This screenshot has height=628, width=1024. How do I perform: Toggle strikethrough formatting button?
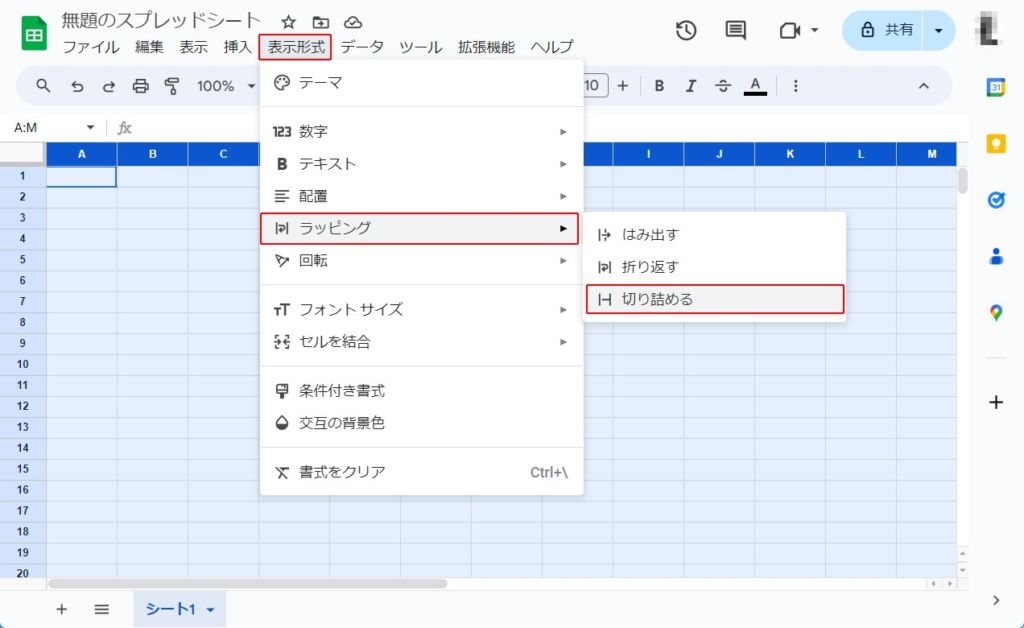coord(723,86)
